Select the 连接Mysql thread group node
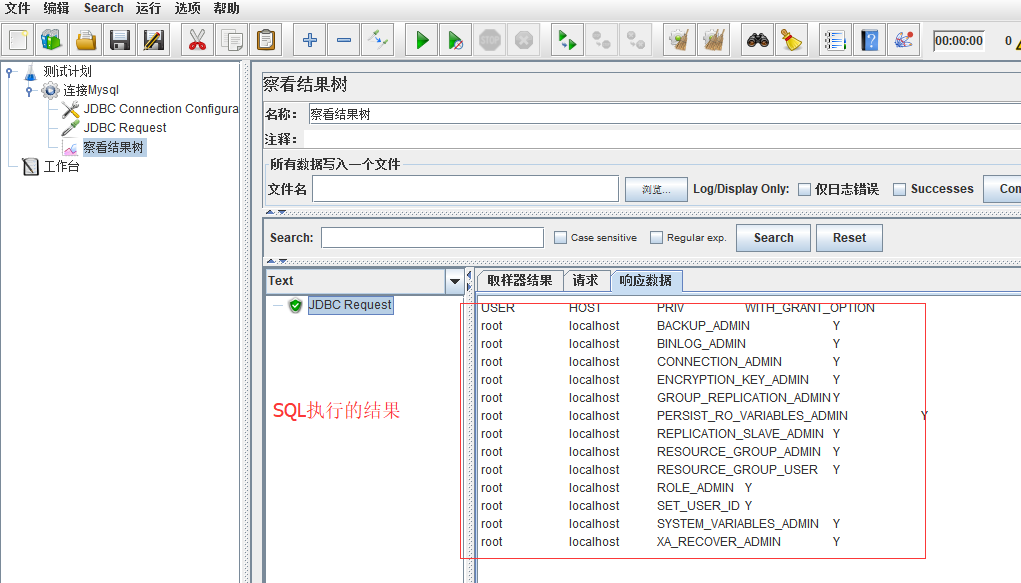Screen dimensions: 1021x583 coord(91,91)
